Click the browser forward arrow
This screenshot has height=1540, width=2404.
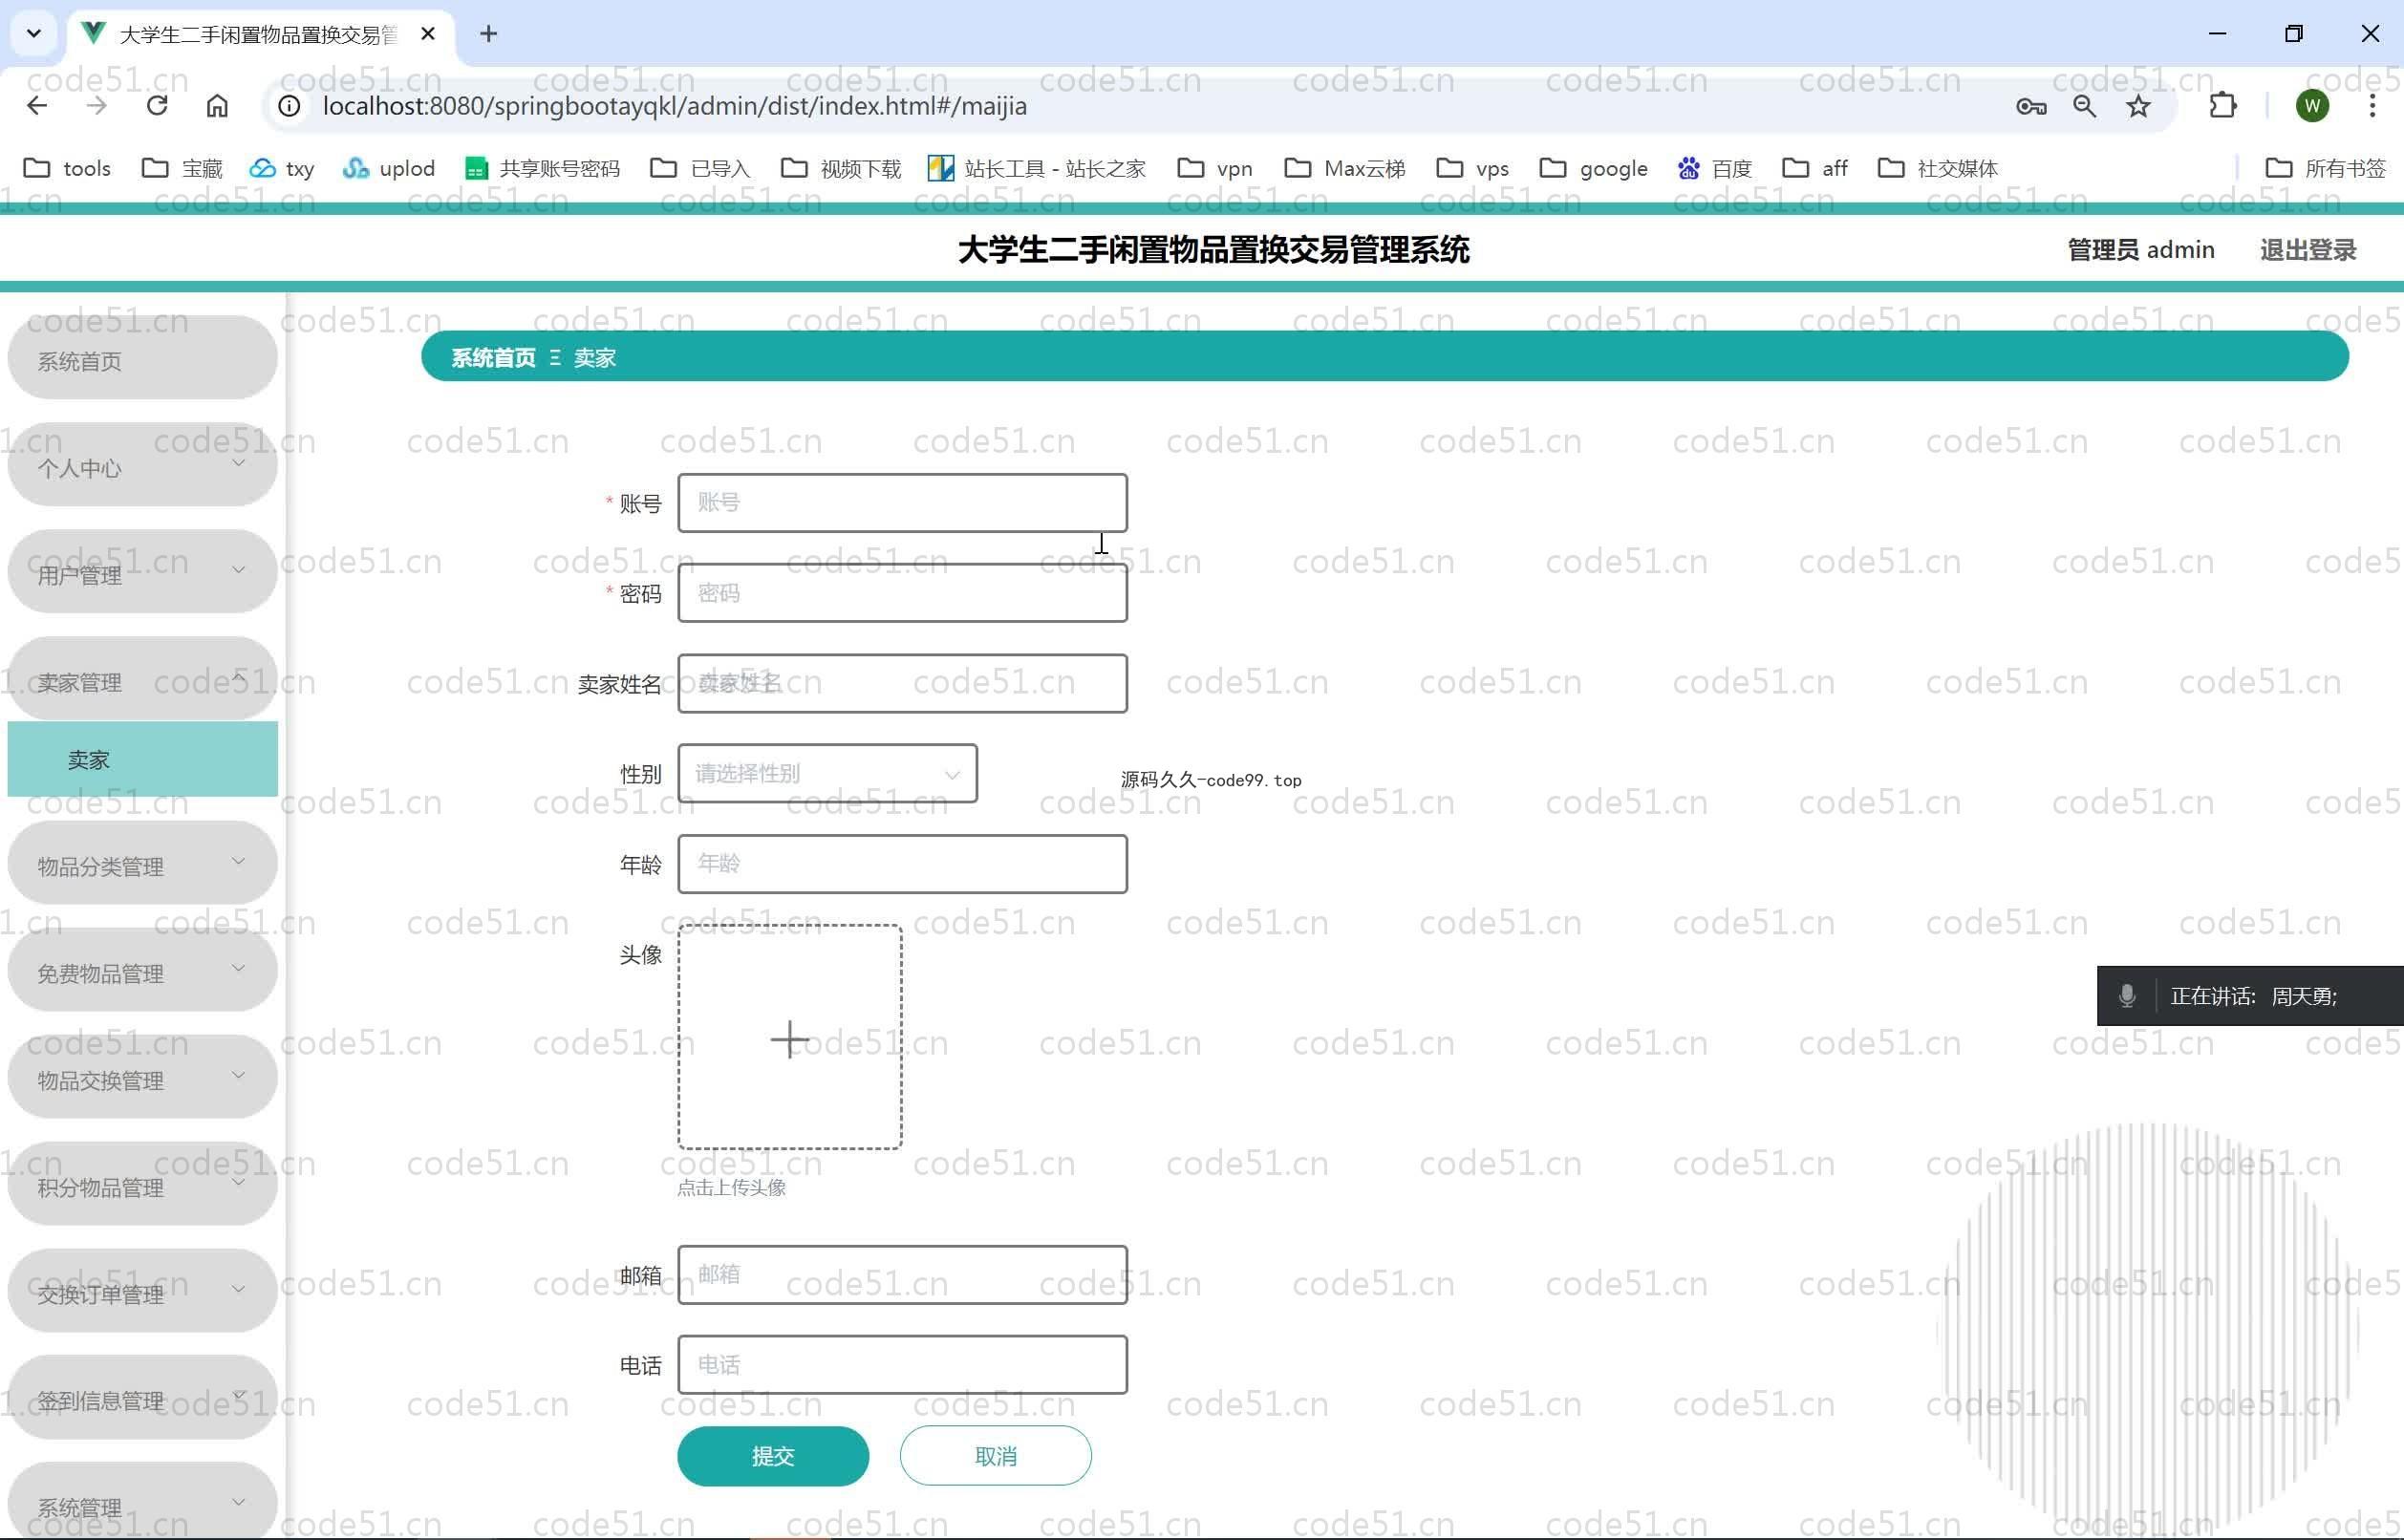point(97,106)
